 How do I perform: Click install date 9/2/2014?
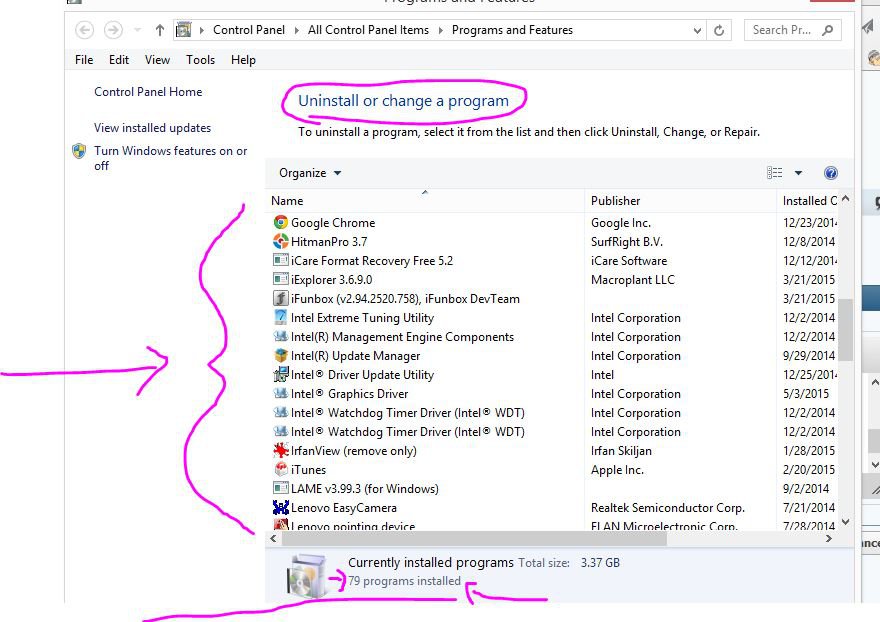pos(806,489)
